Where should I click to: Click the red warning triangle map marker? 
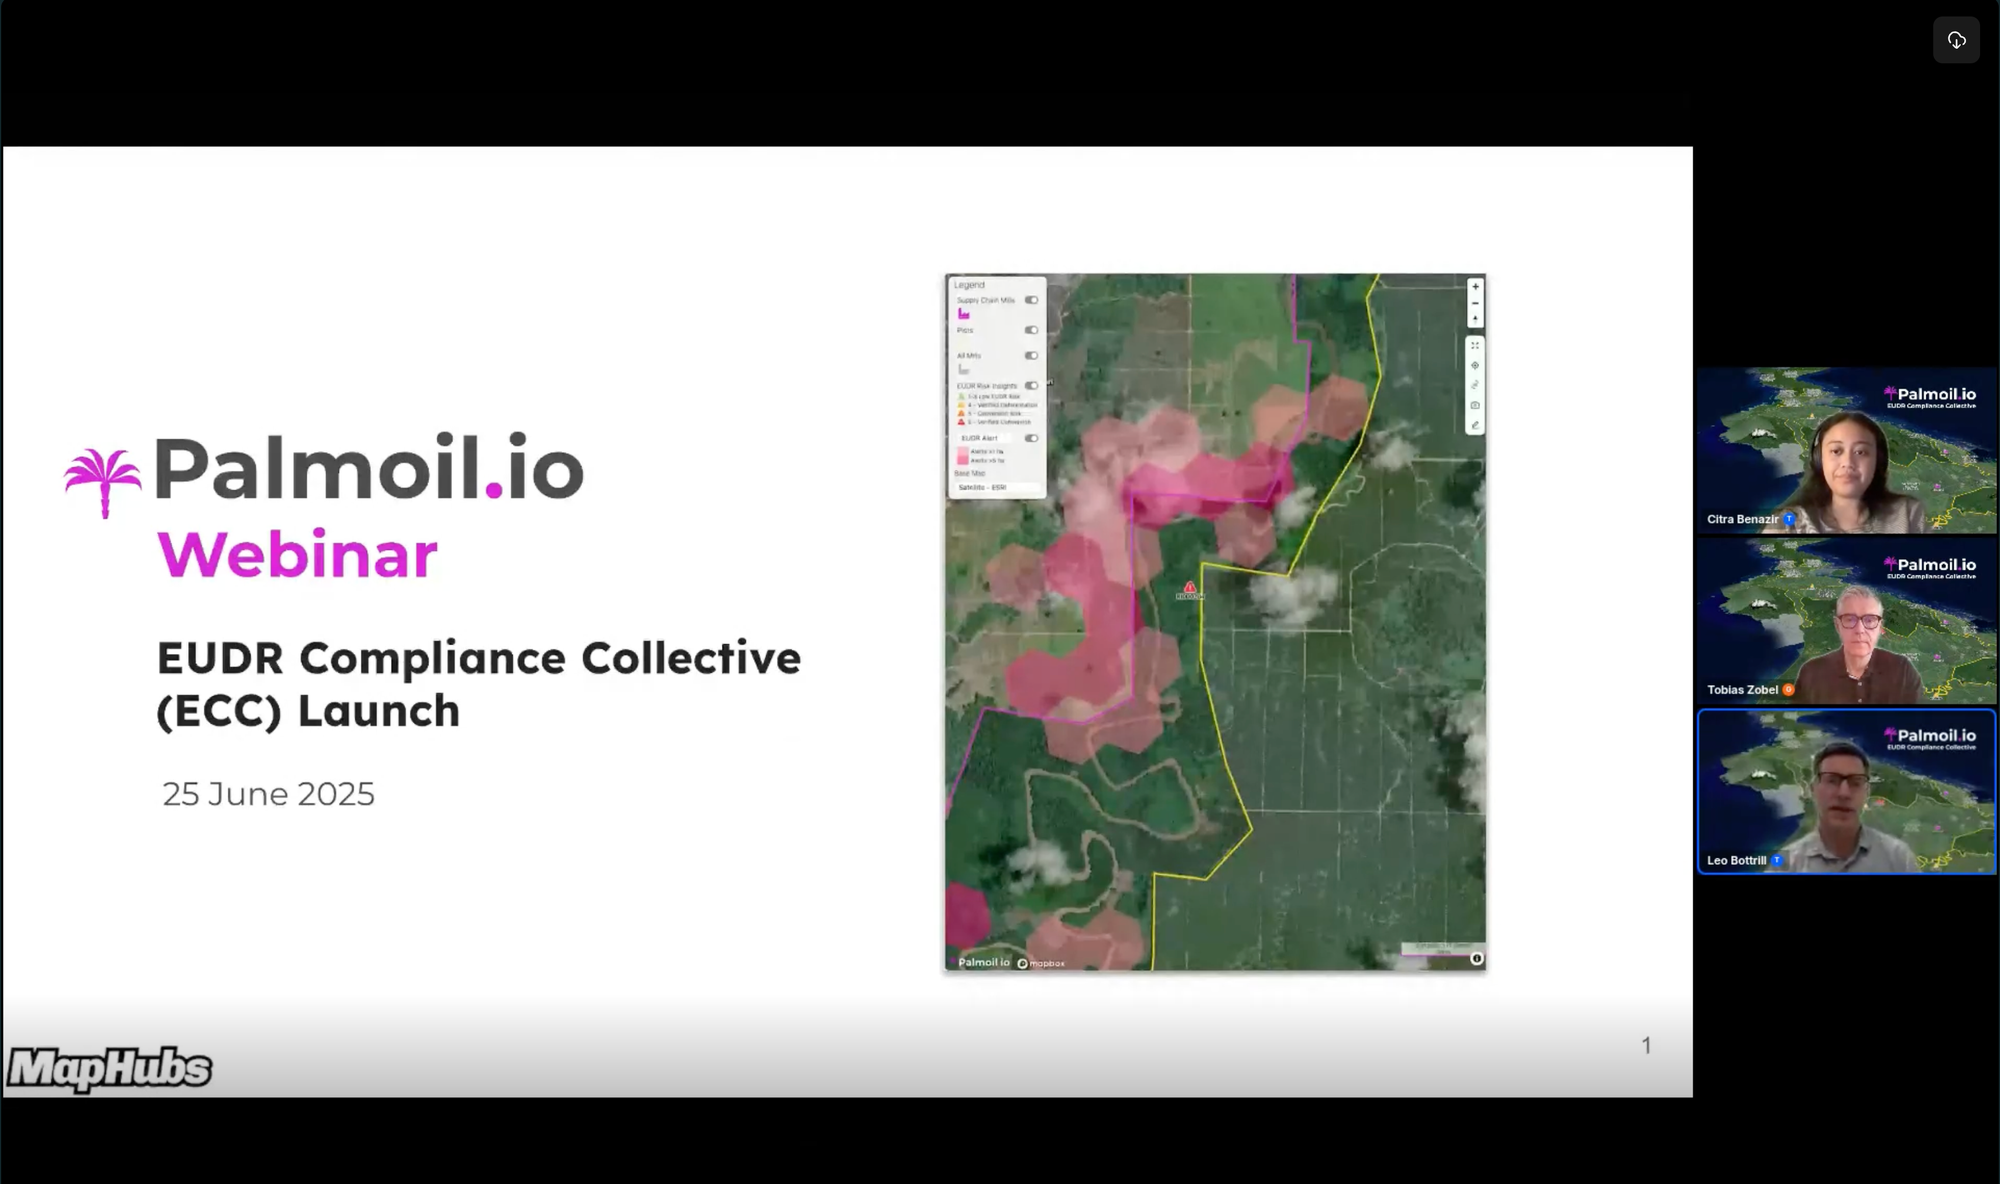pyautogui.click(x=1189, y=588)
